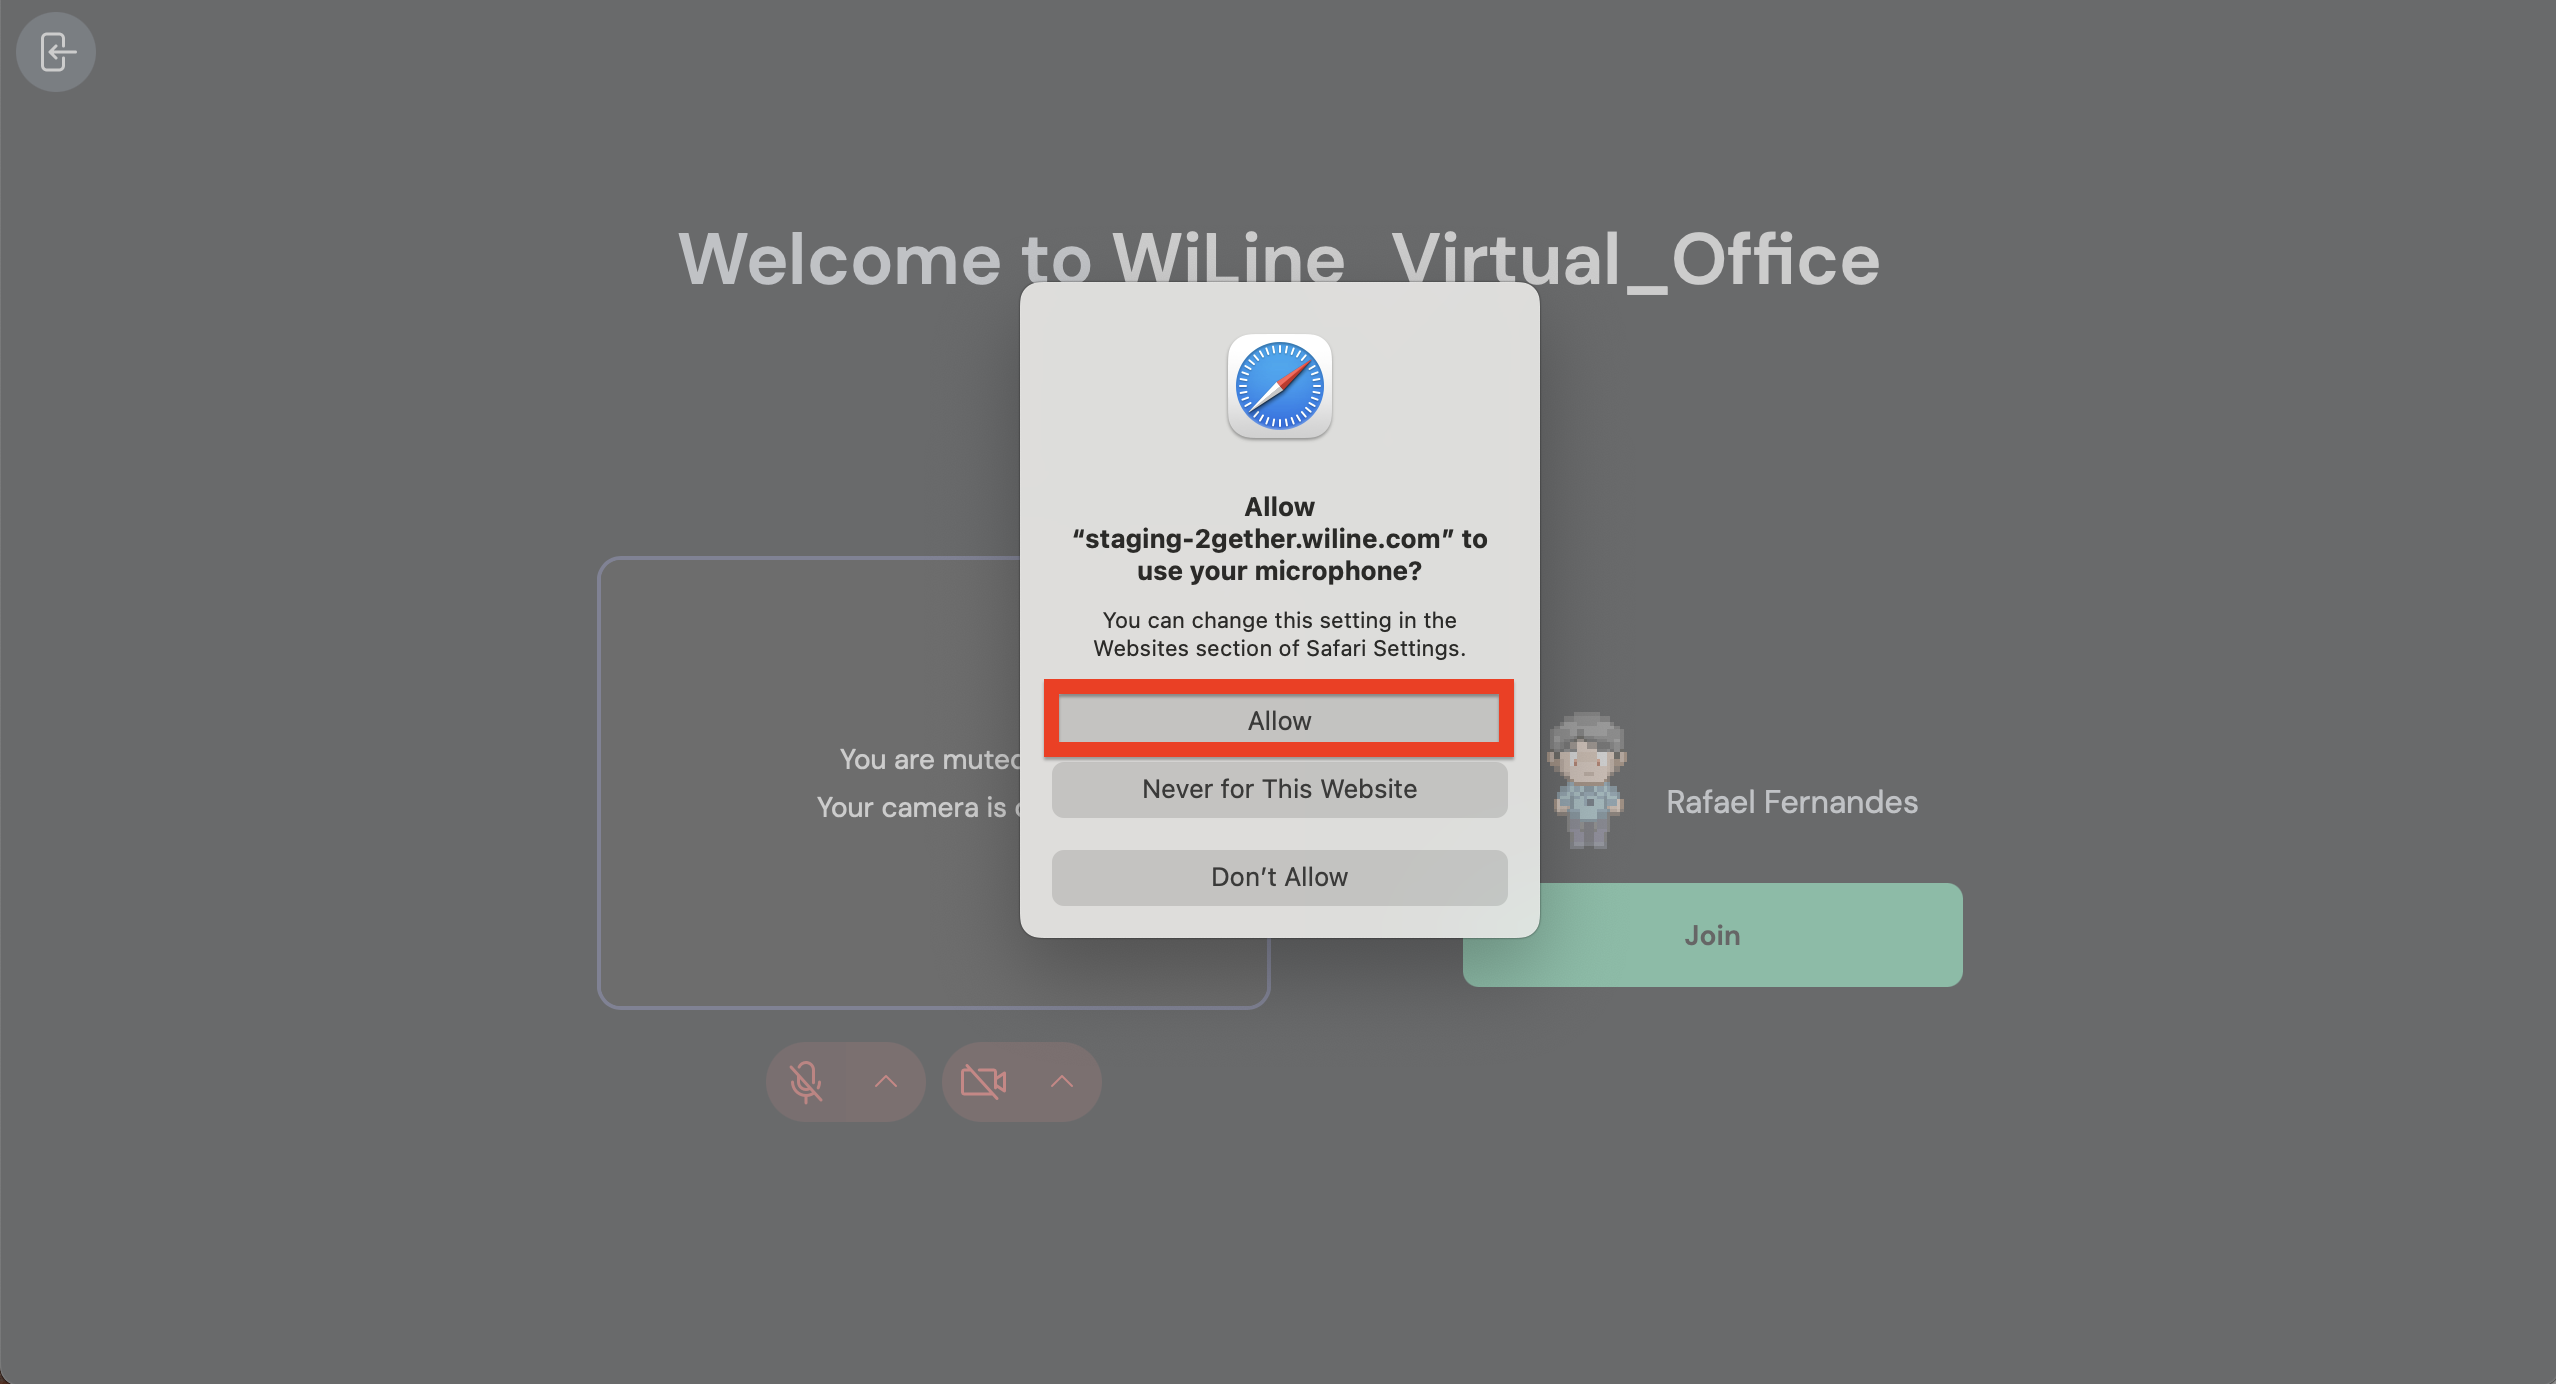Click the Safari Settings hint text
The height and width of the screenshot is (1384, 2556).
(1279, 634)
